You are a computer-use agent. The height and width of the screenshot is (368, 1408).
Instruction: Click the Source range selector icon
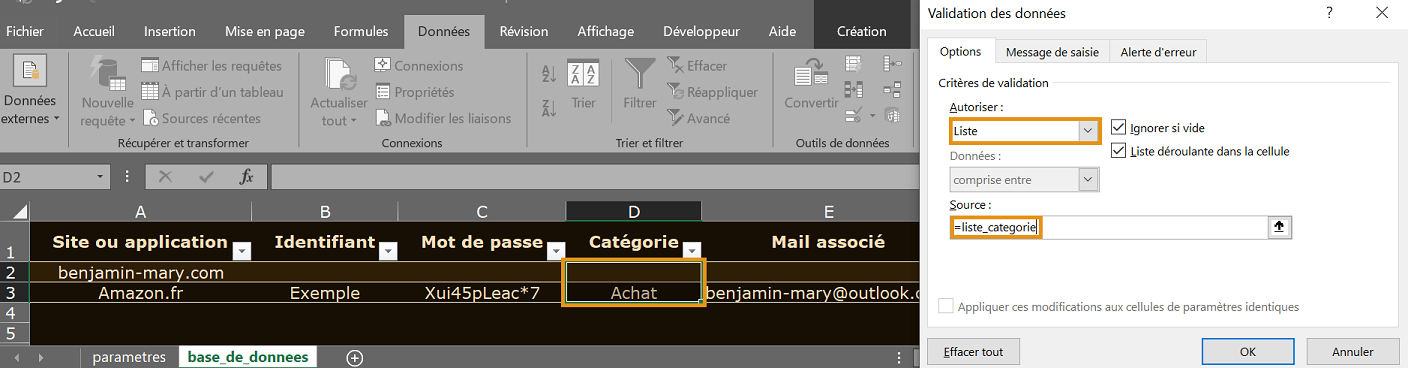point(1280,227)
